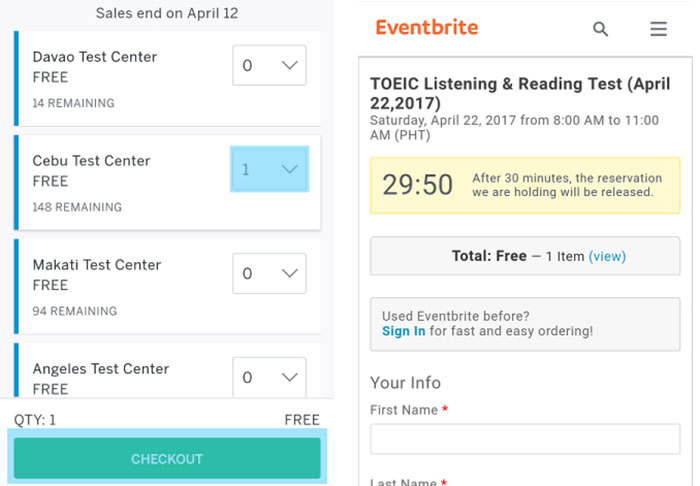
Task: Select the Cebu Test Center ticket name
Action: (x=91, y=161)
